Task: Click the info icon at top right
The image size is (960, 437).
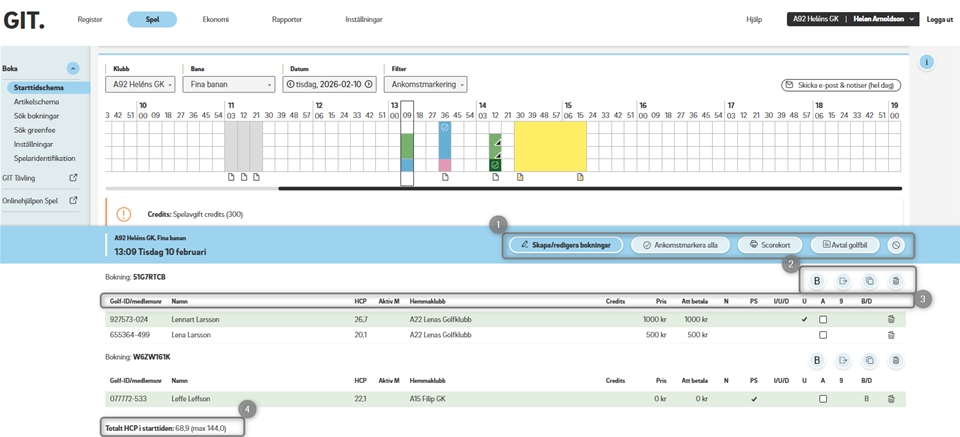Action: pos(927,62)
